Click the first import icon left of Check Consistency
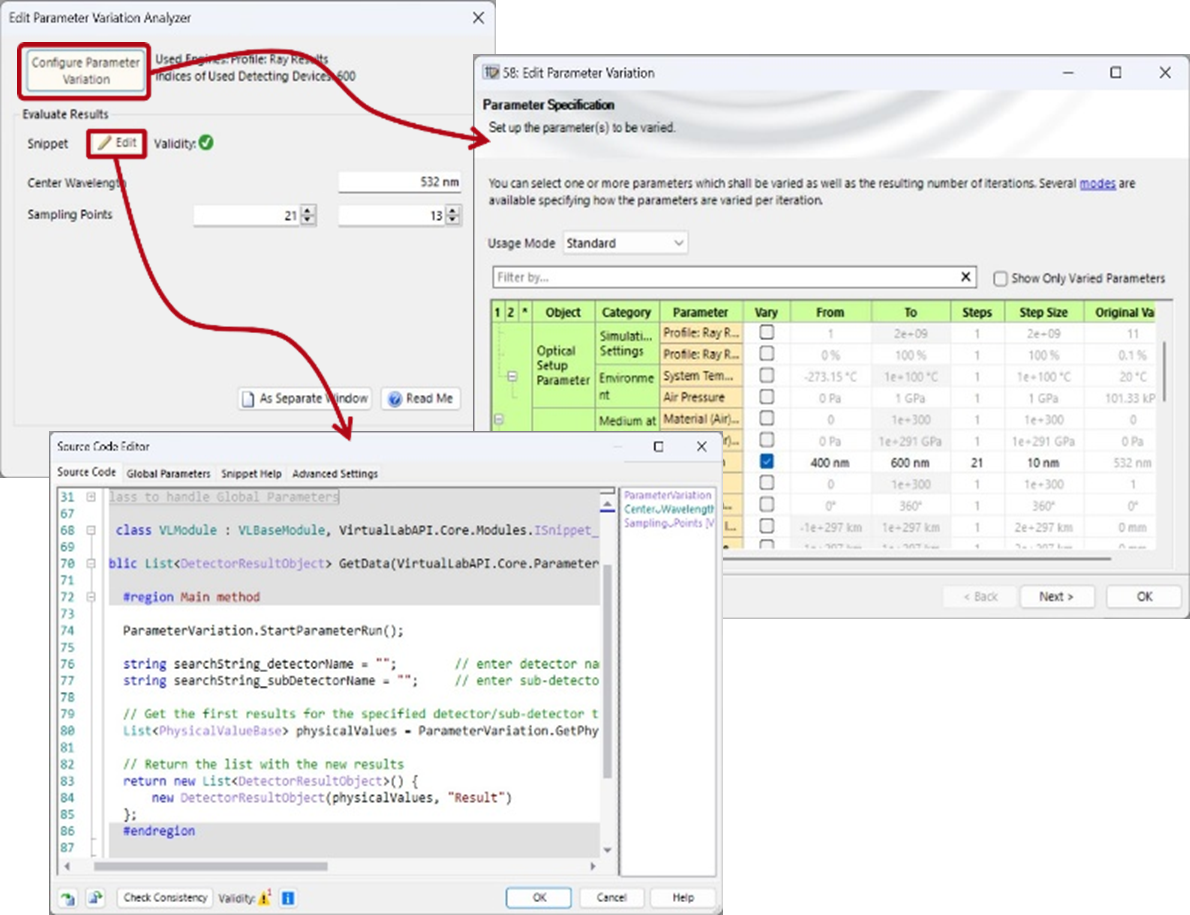This screenshot has width=1190, height=915. tap(68, 898)
